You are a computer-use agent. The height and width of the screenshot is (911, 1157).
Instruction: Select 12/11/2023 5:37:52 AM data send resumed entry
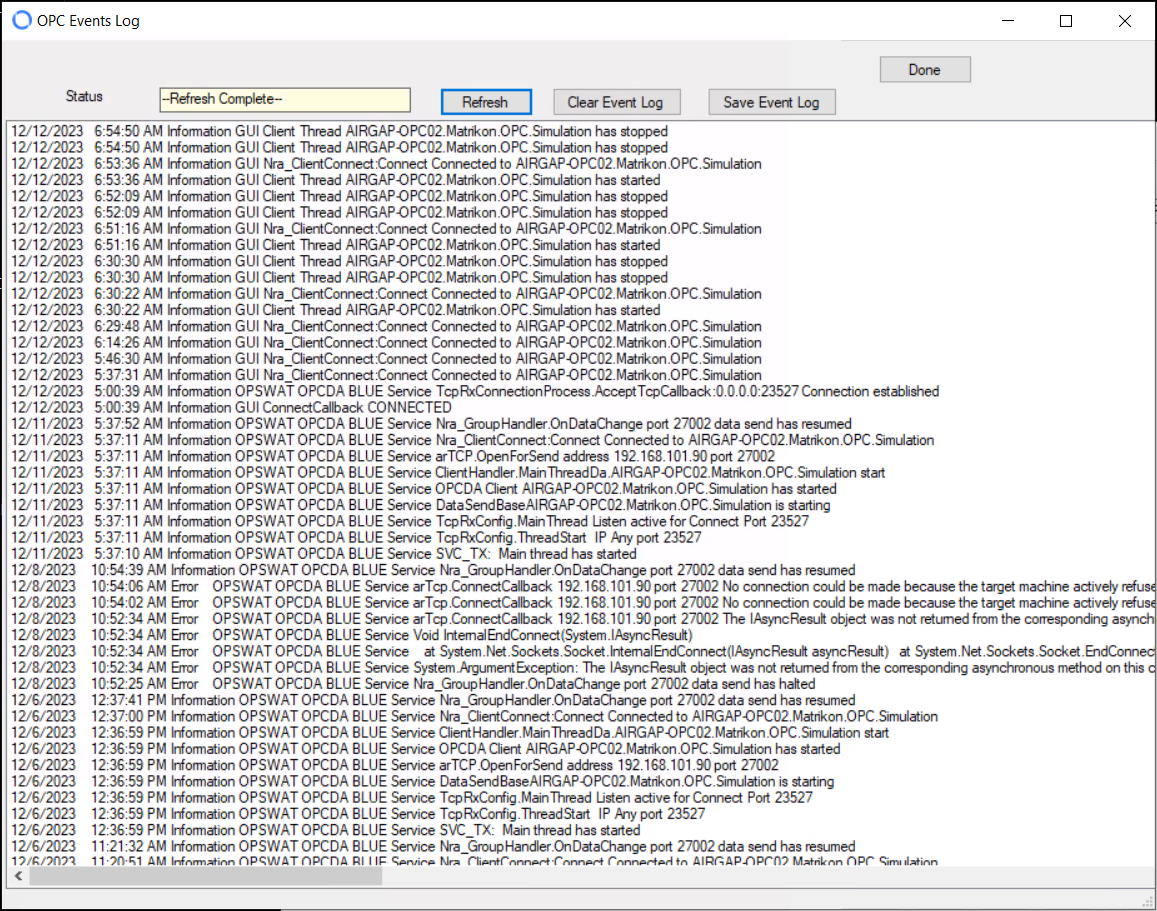click(x=432, y=423)
